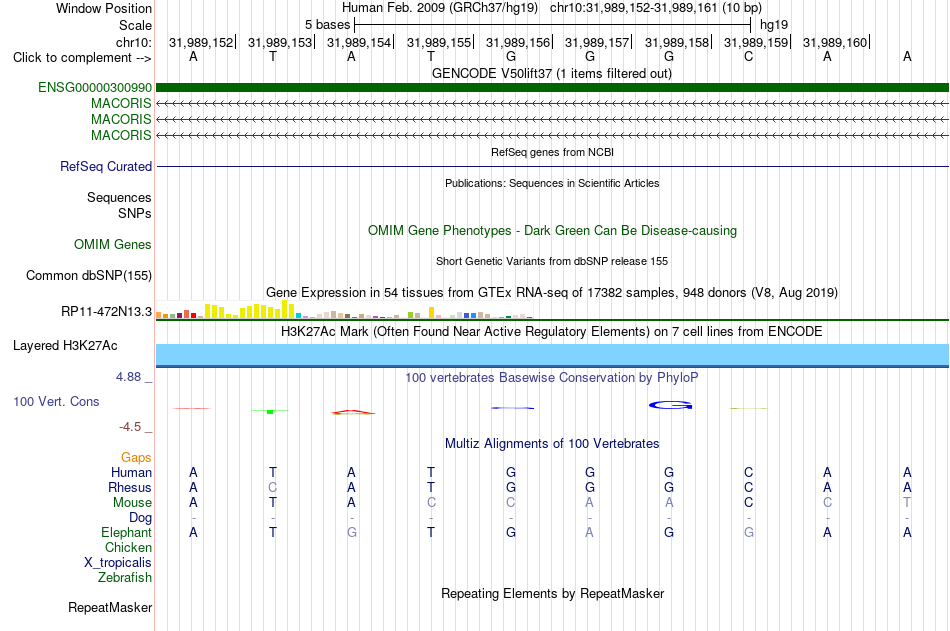
Task: Click the blue G conservation logo in PhyloP track
Action: click(670, 405)
